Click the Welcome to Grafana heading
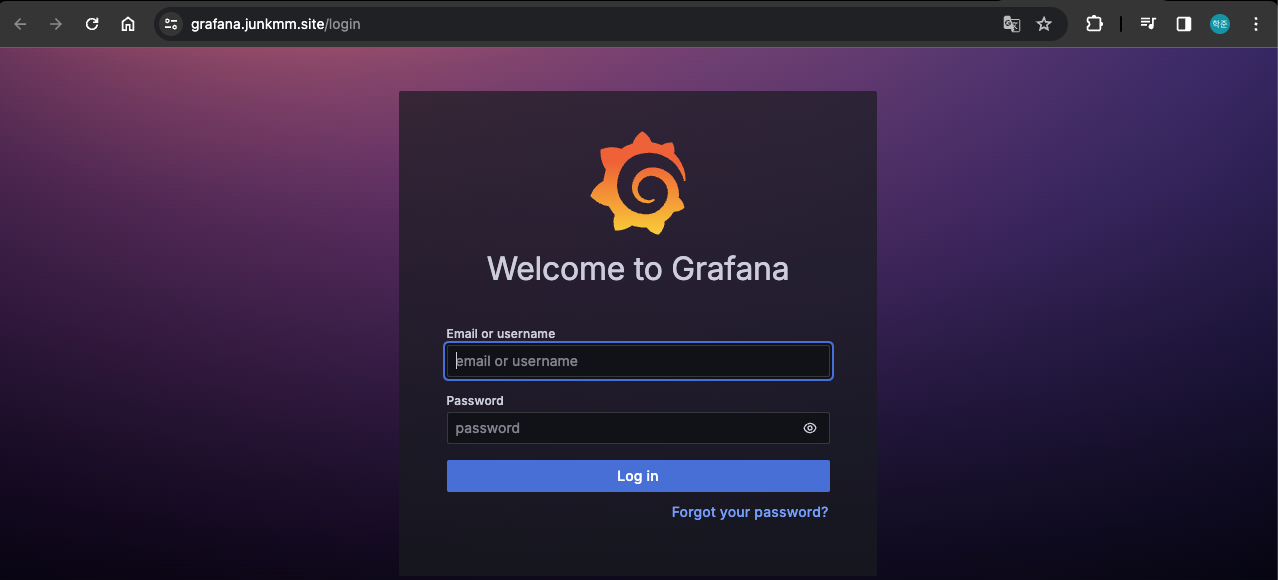The width and height of the screenshot is (1278, 580). 638,269
